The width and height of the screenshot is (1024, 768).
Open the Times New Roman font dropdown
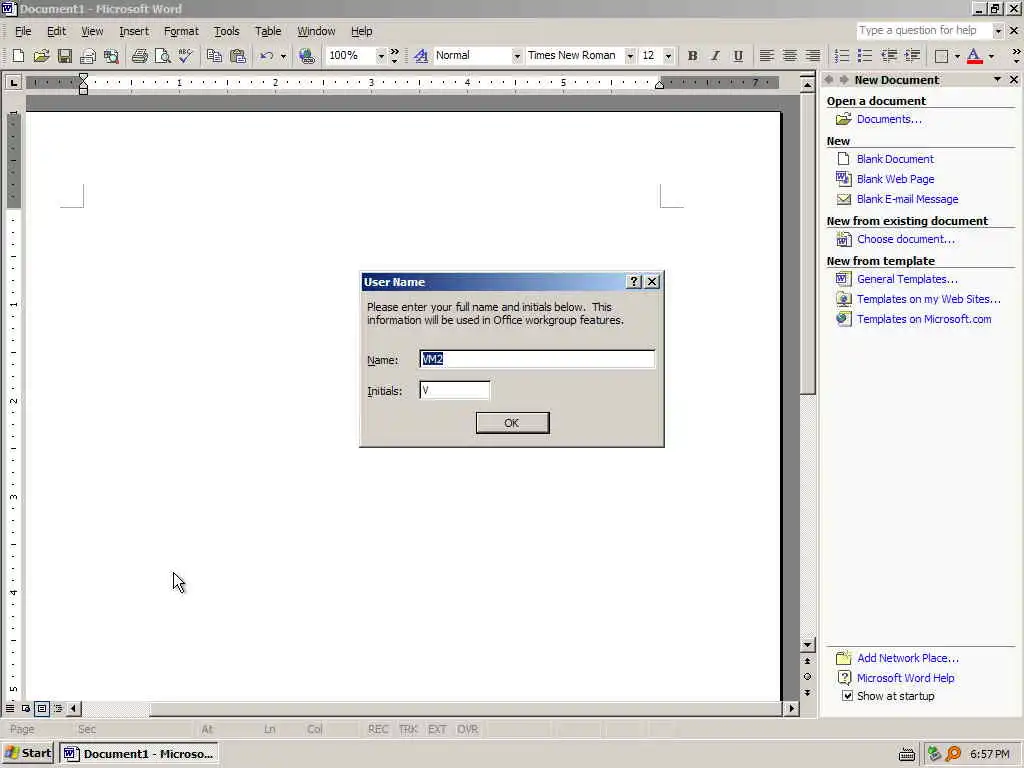click(630, 56)
